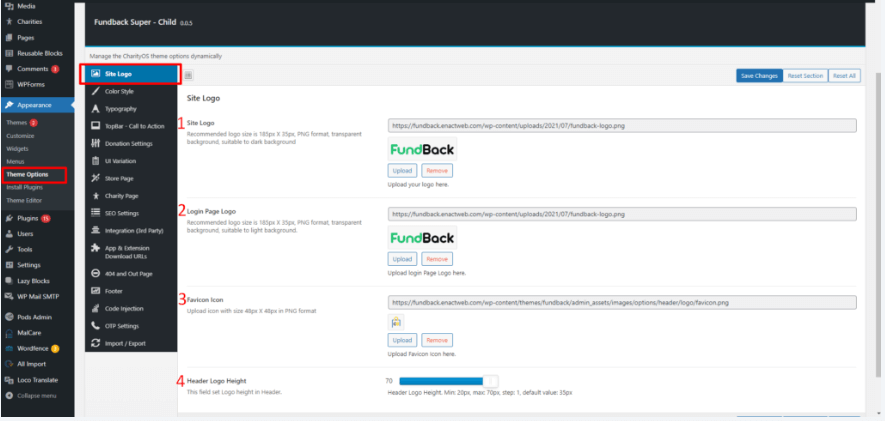The image size is (885, 421).
Task: Click Remove under Site Logo
Action: click(437, 170)
